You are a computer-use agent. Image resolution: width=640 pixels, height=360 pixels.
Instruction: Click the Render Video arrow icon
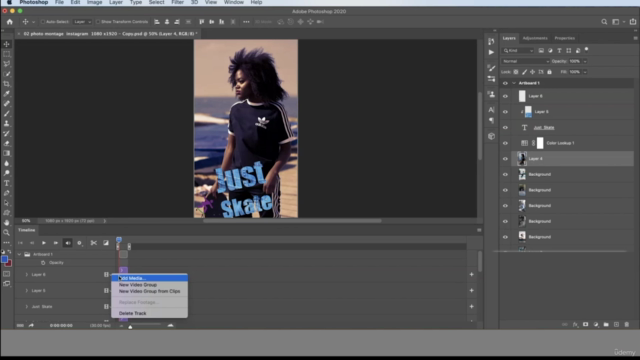[31, 325]
